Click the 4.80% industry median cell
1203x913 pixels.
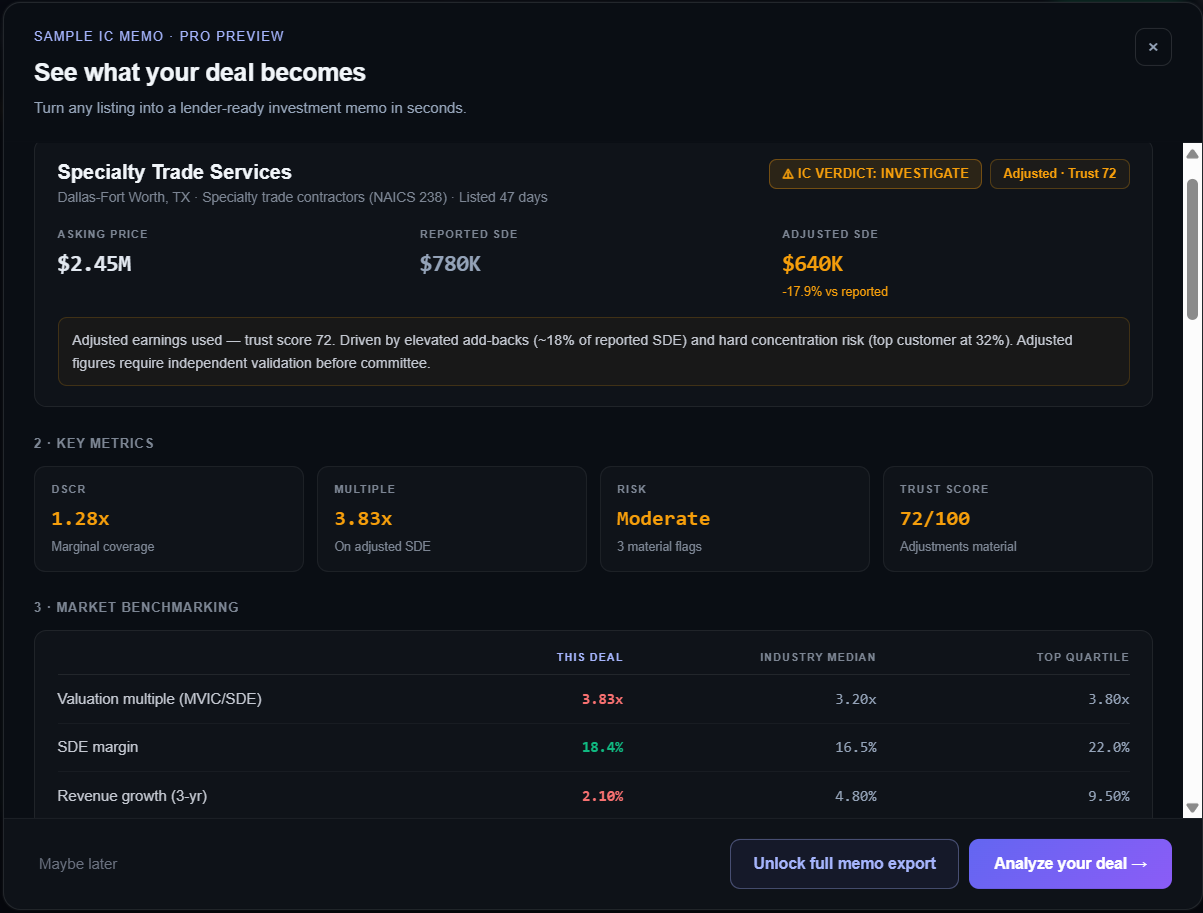856,796
